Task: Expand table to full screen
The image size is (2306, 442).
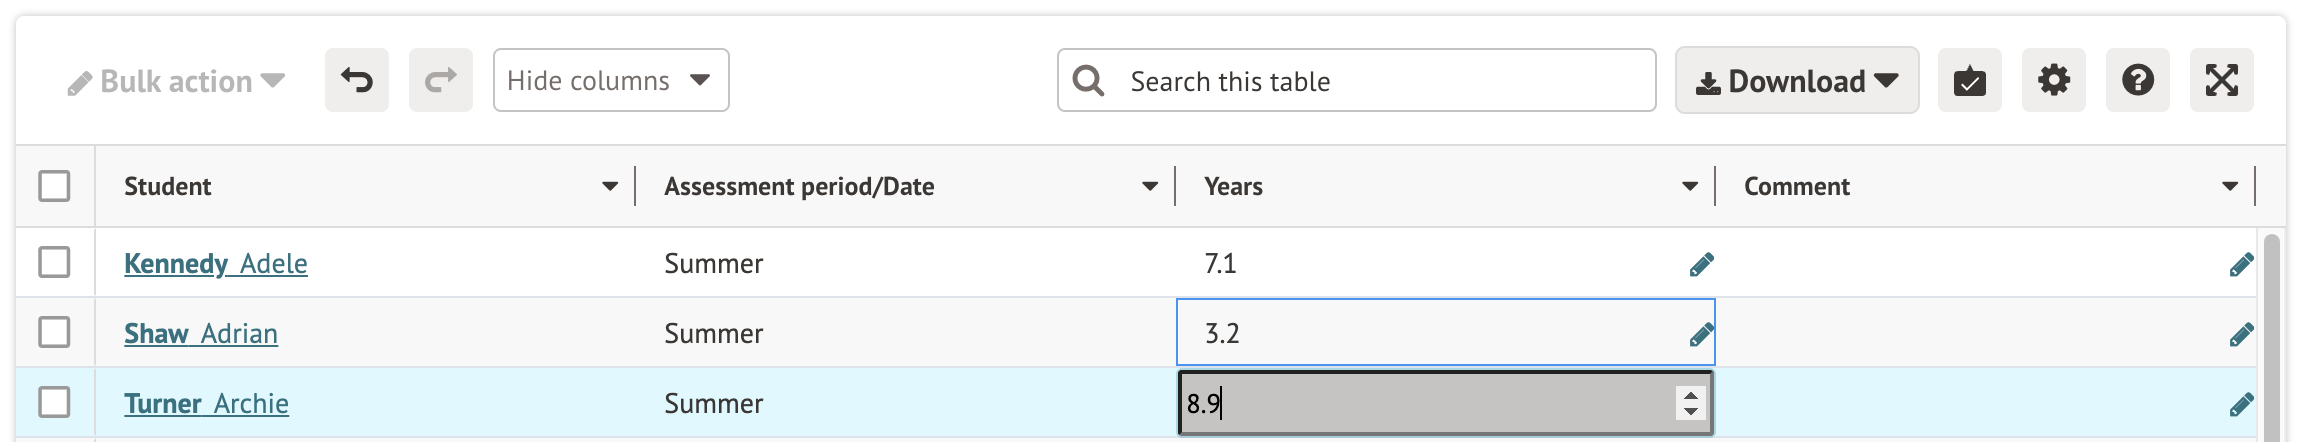Action: [x=2221, y=80]
